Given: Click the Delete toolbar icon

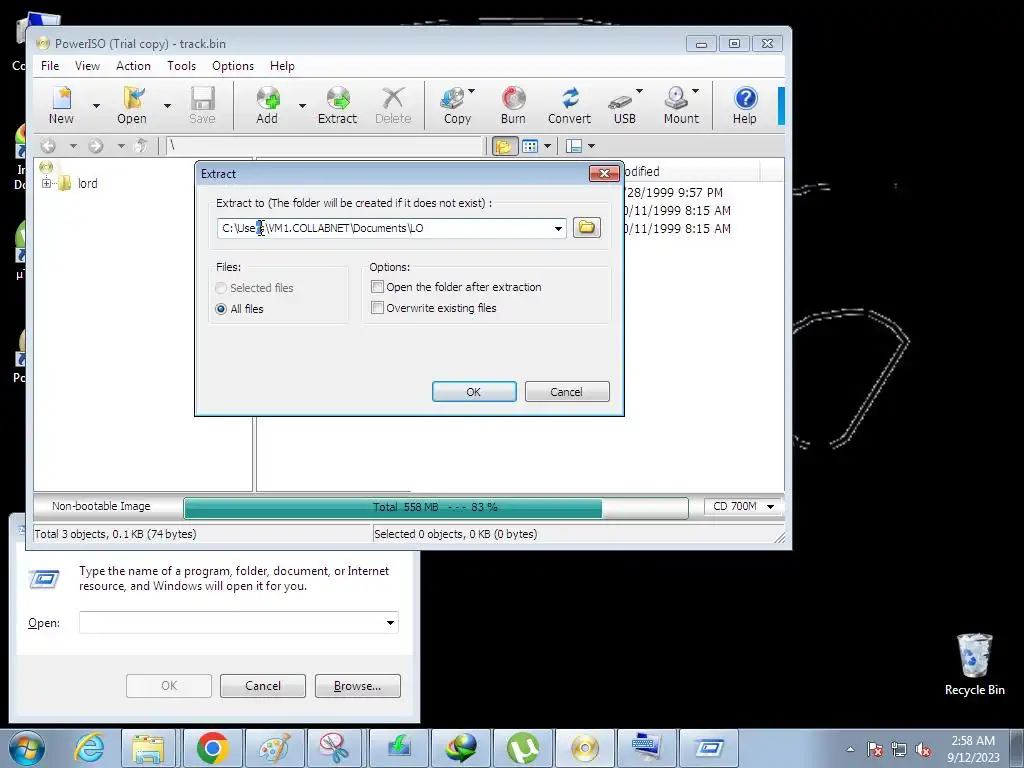Looking at the screenshot, I should pos(393,105).
